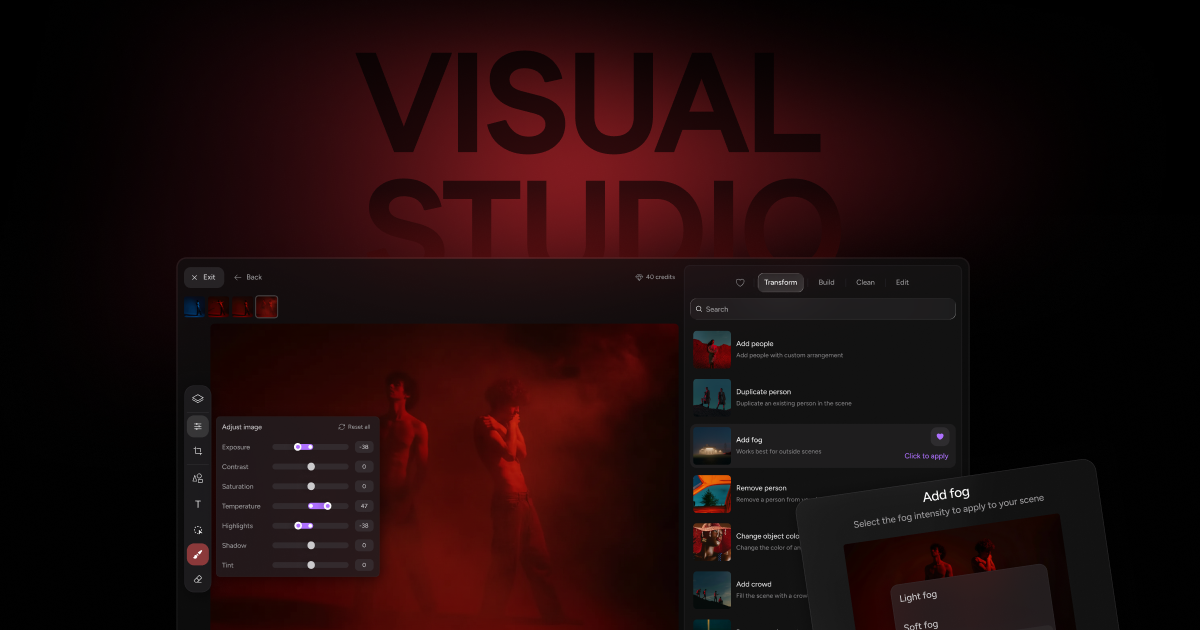The image size is (1200, 630).
Task: Click the Tint value box
Action: click(364, 565)
